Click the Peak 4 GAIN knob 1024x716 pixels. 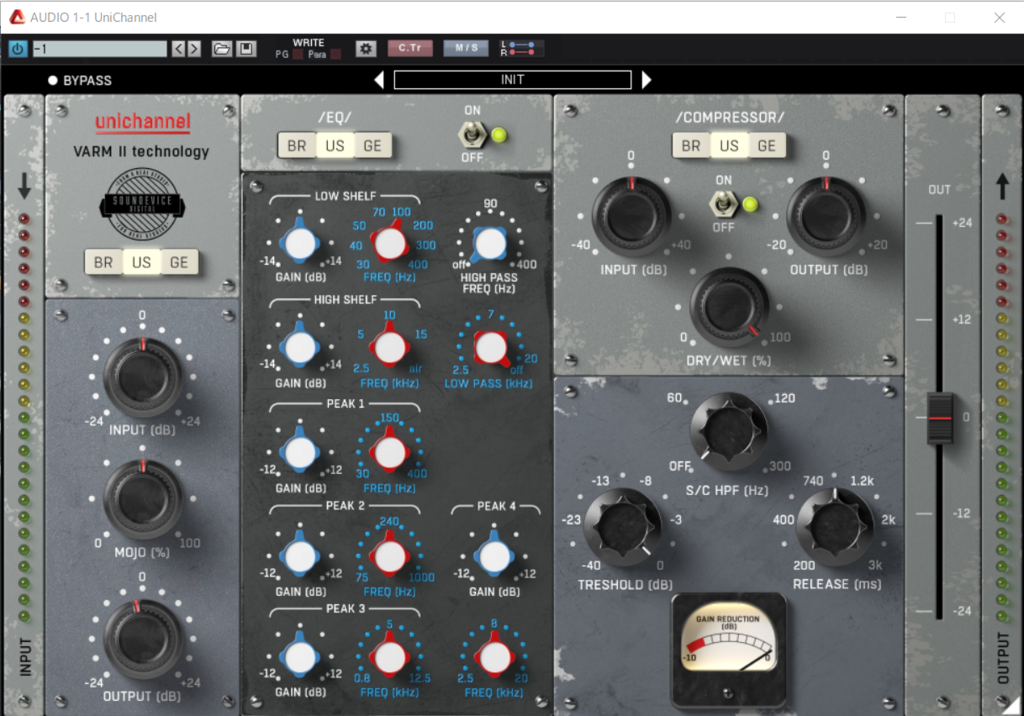[494, 556]
